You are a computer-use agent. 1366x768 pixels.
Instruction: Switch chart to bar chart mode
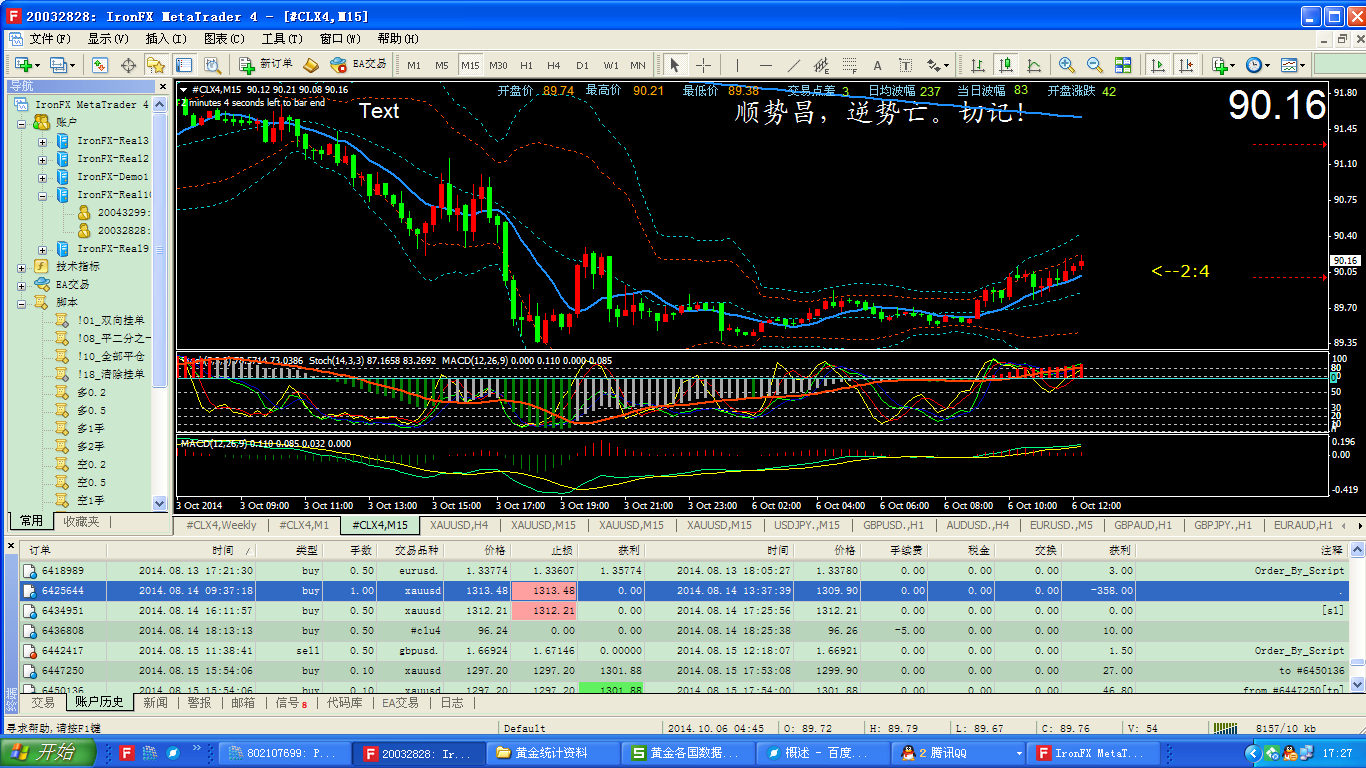tap(978, 65)
